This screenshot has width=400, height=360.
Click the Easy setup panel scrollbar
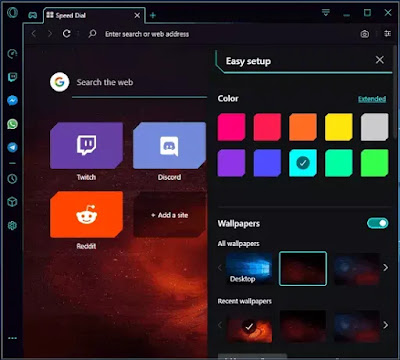point(395,93)
